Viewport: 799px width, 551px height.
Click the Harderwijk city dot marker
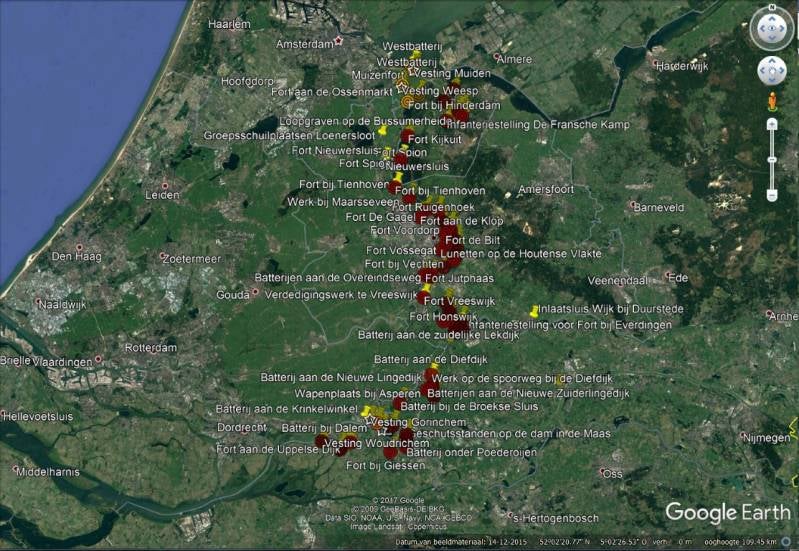[x=656, y=64]
